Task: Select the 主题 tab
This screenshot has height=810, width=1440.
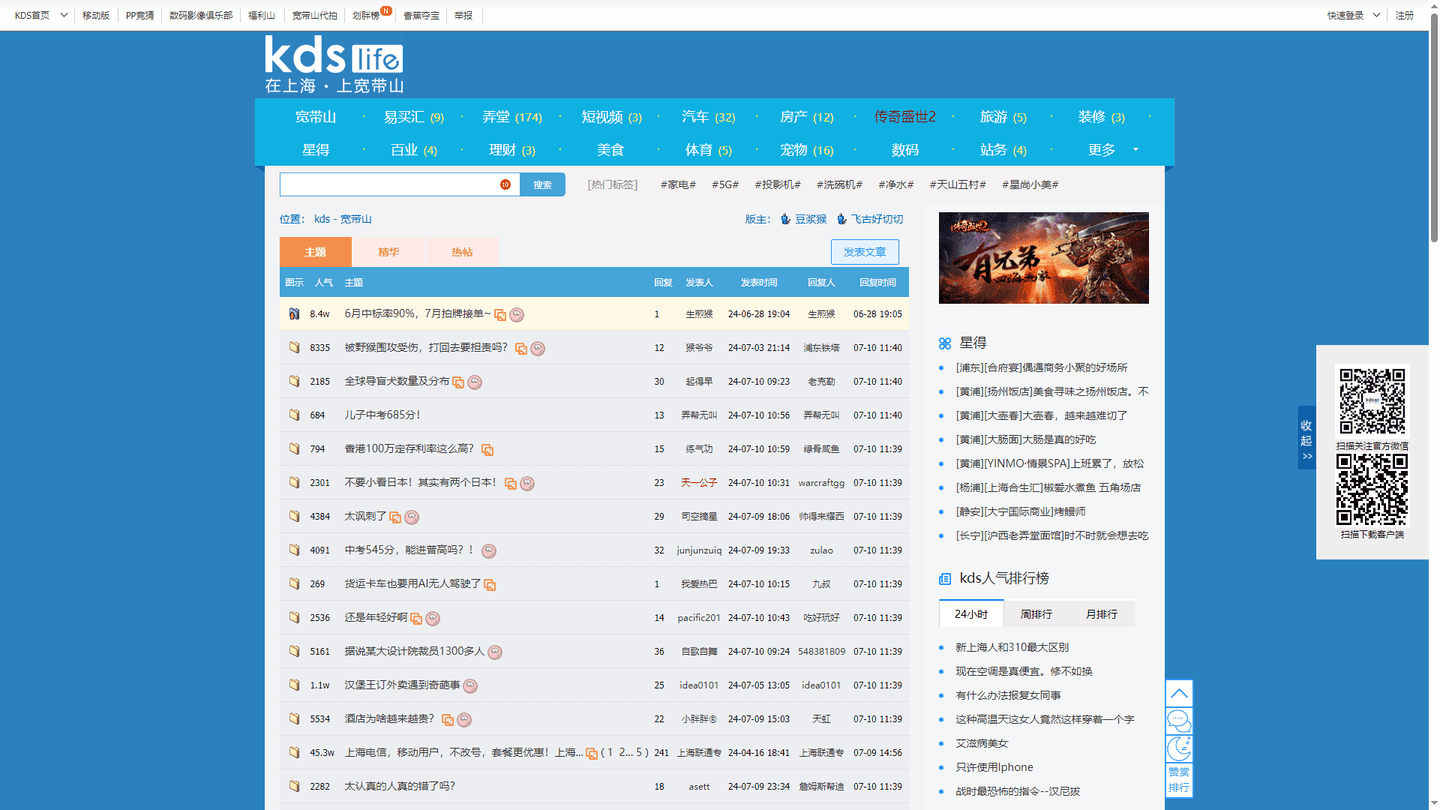Action: click(316, 252)
